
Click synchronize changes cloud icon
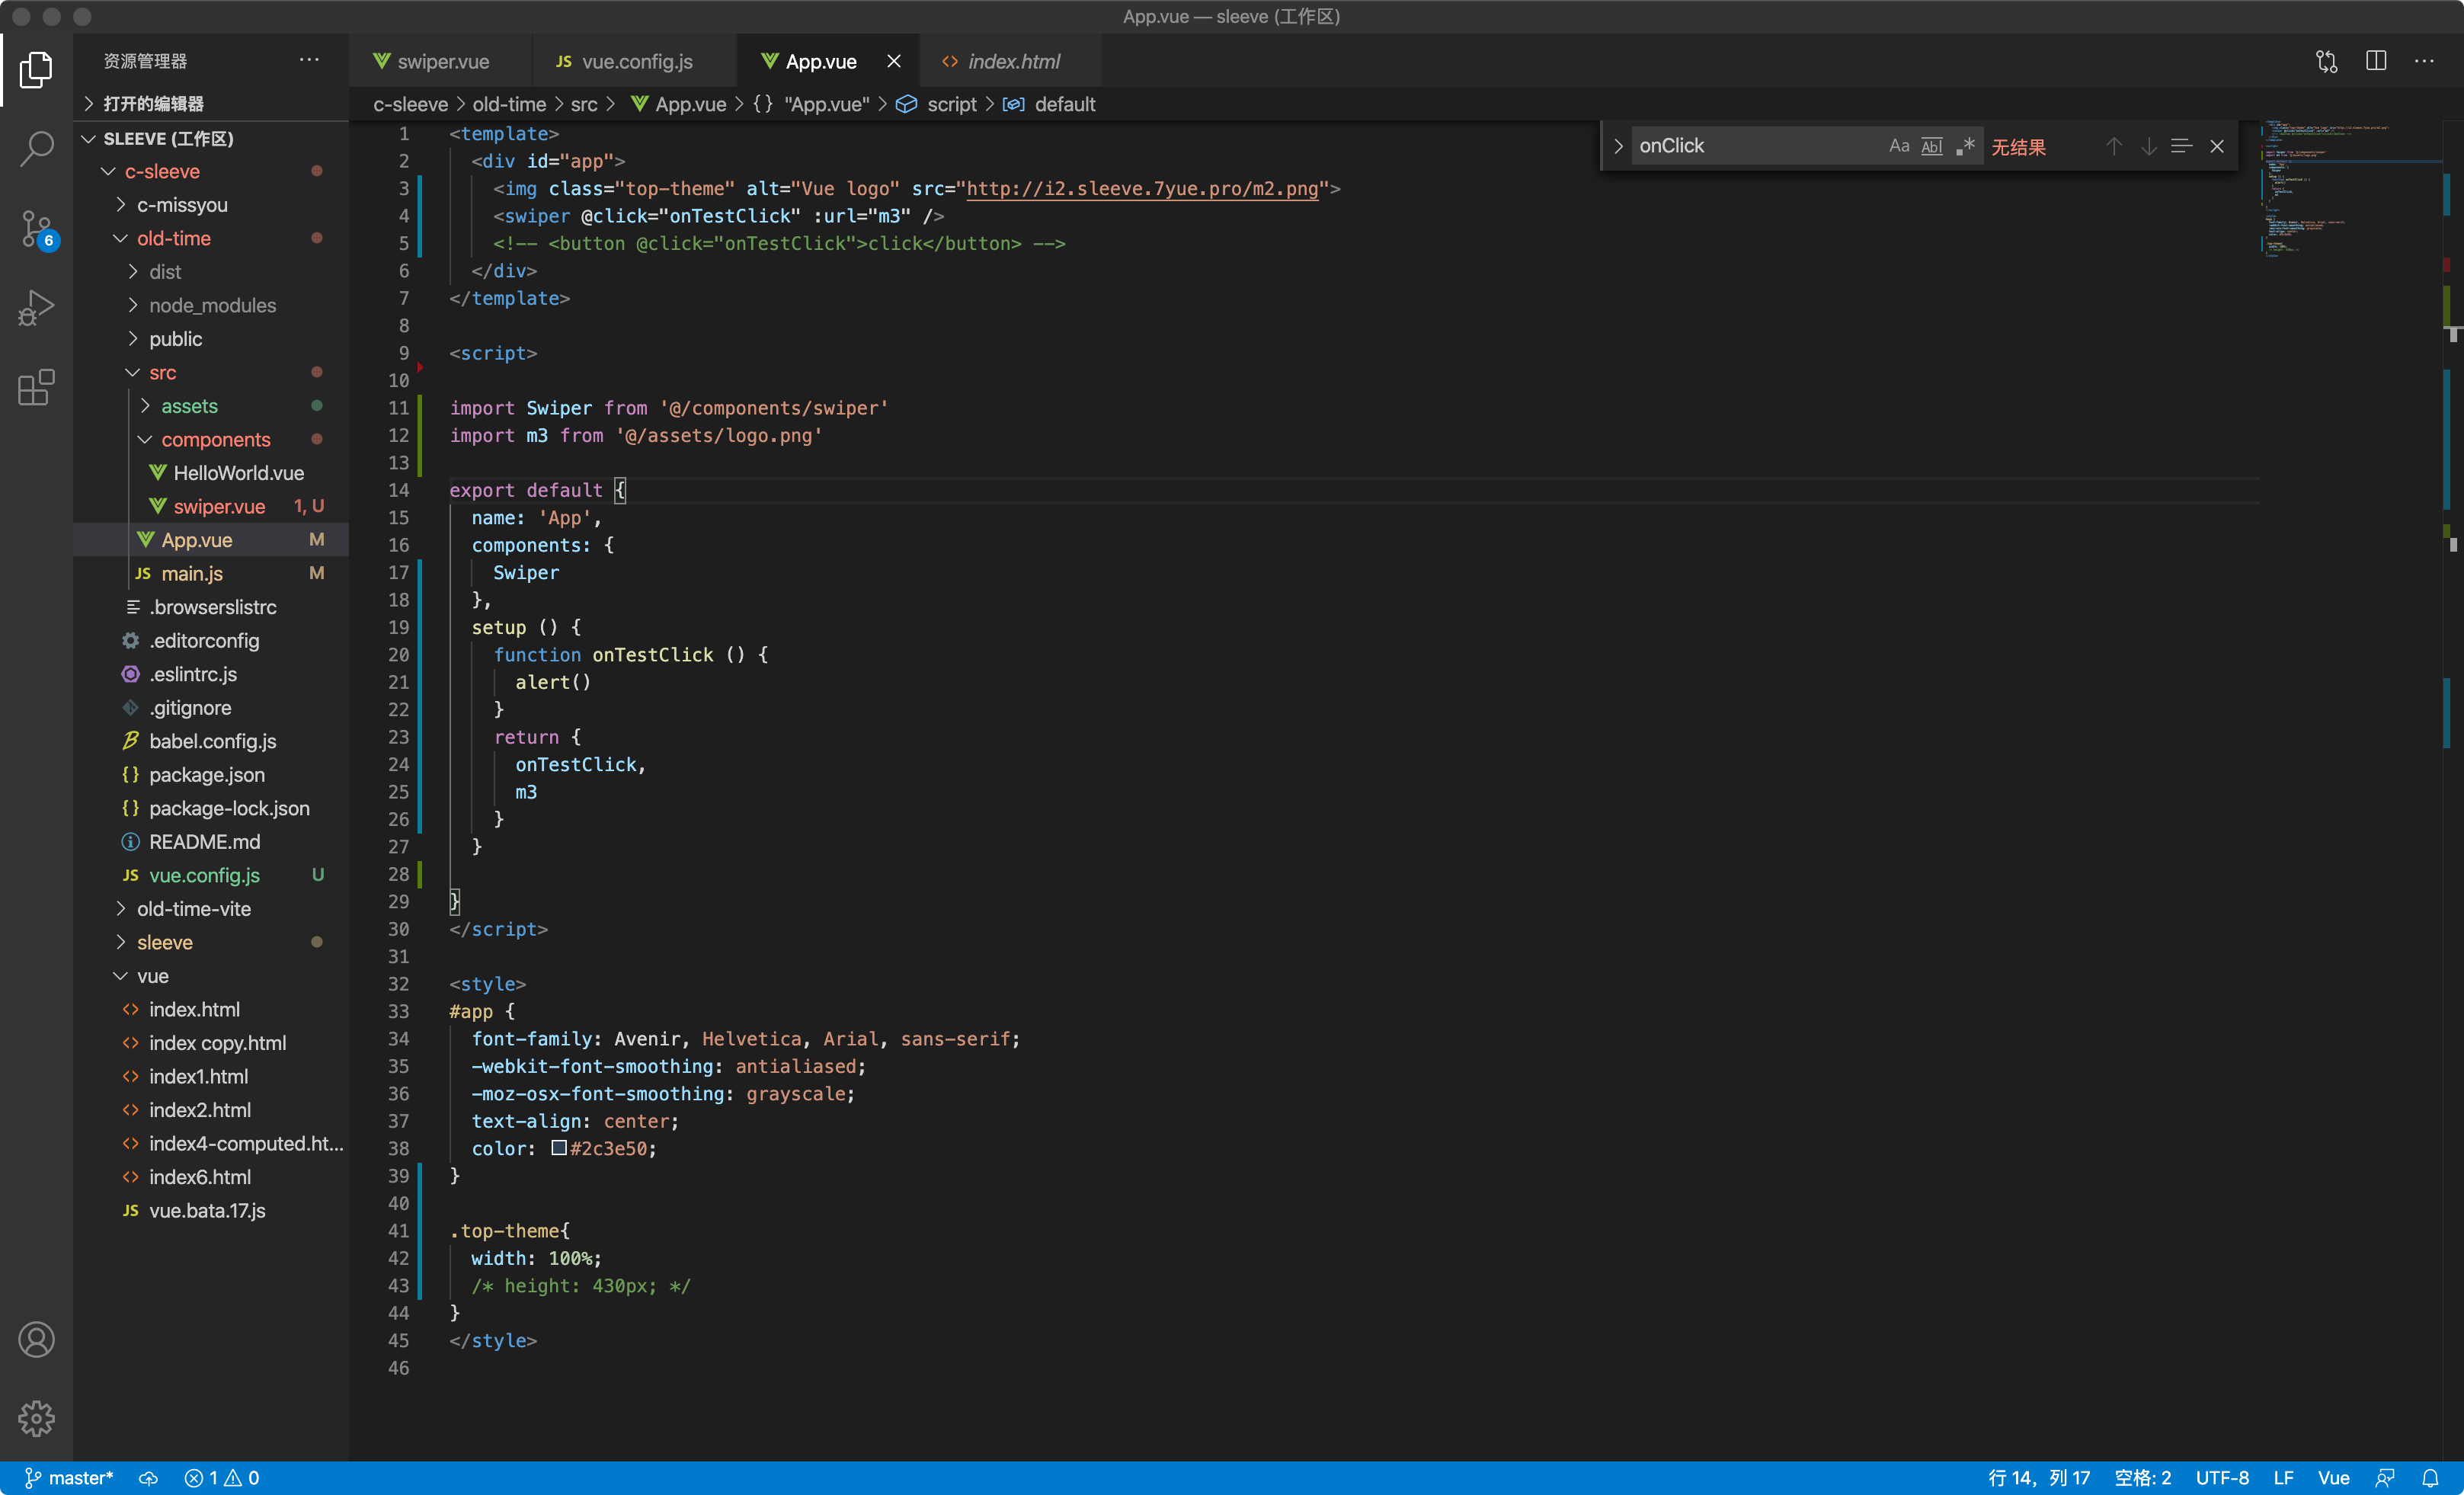click(148, 1478)
